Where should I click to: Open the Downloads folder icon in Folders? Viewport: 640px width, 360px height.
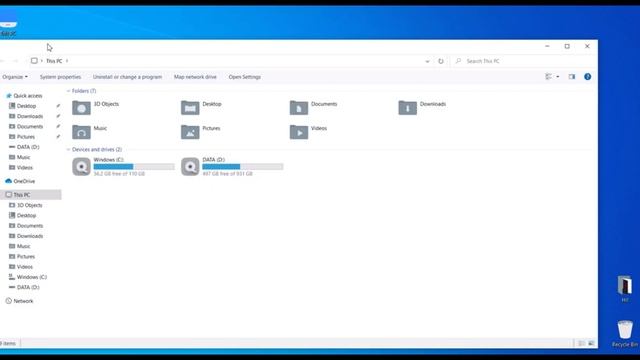click(407, 108)
